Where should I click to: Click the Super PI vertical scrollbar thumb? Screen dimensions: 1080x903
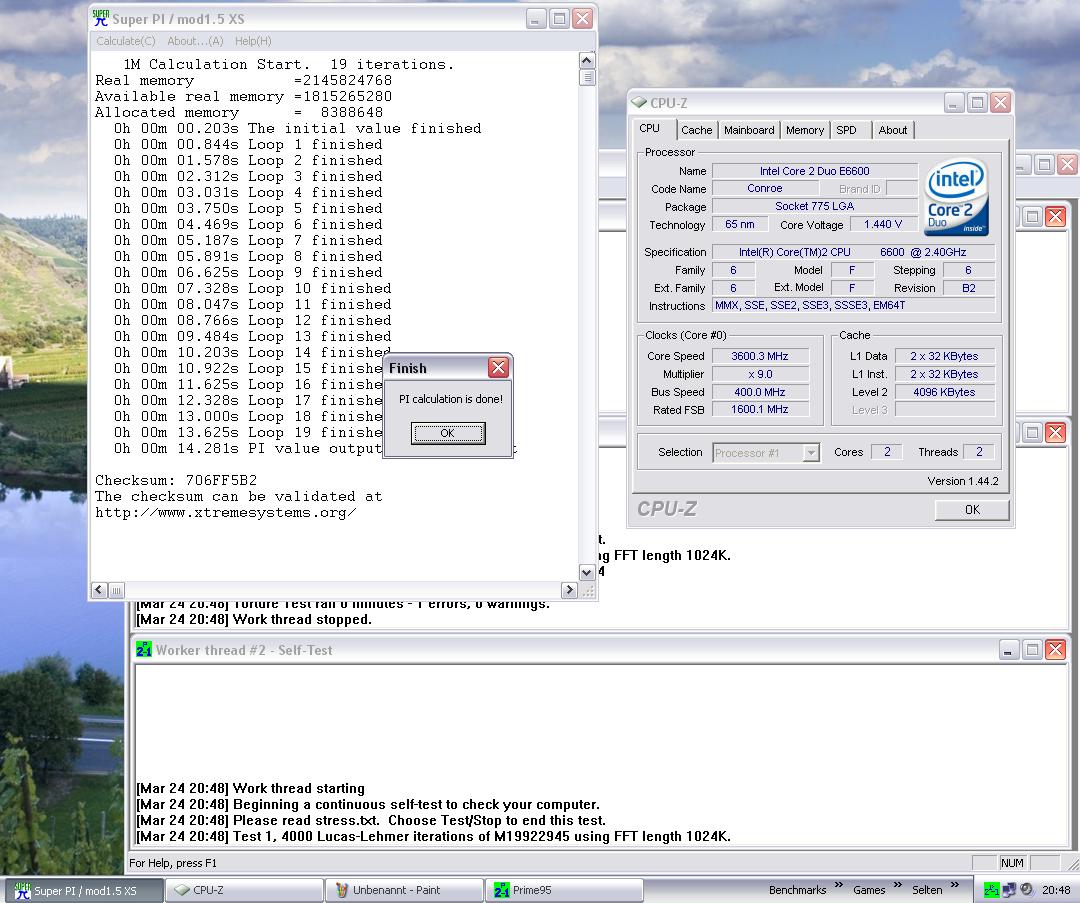tap(587, 77)
